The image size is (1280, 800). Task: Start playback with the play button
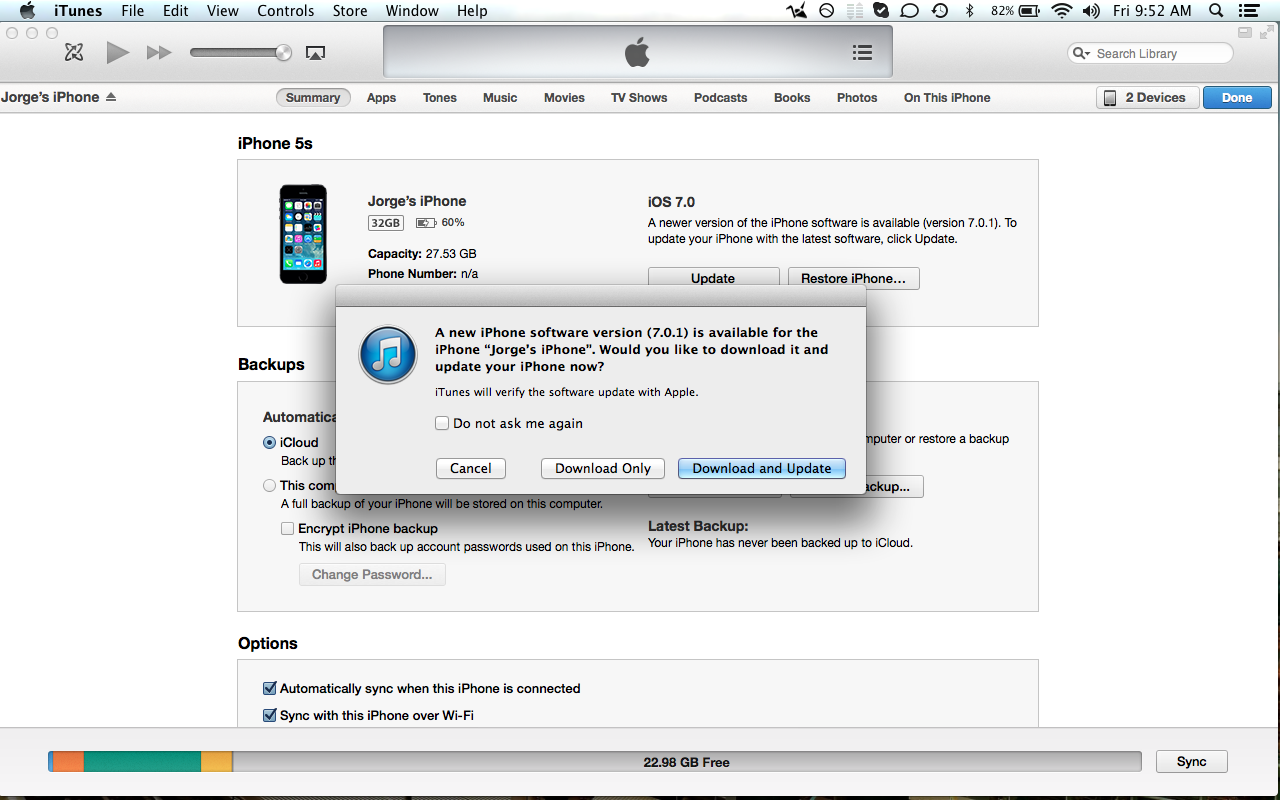click(118, 52)
